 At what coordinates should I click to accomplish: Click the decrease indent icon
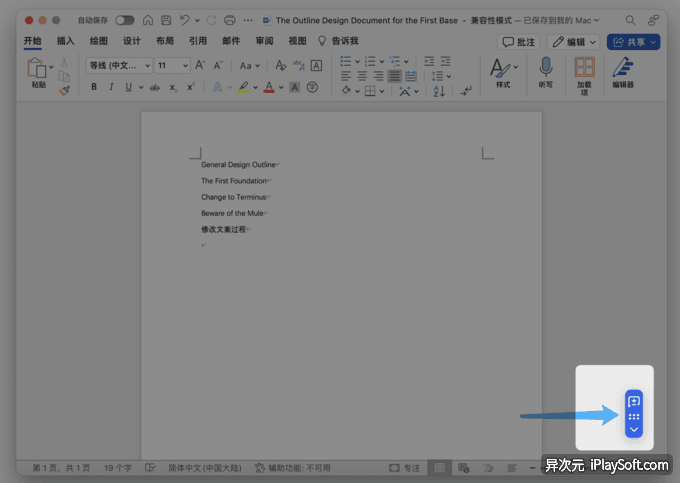click(429, 61)
